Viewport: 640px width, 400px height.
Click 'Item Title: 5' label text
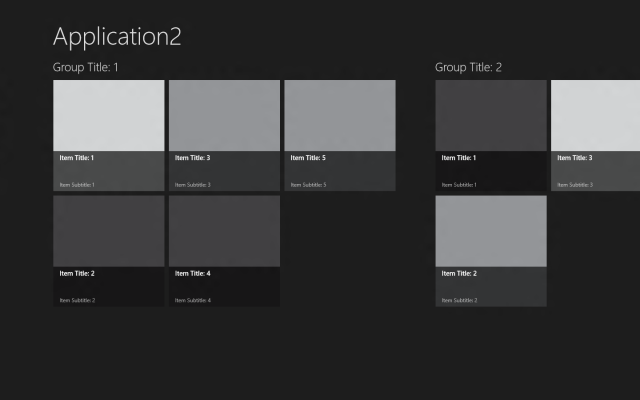coord(308,158)
